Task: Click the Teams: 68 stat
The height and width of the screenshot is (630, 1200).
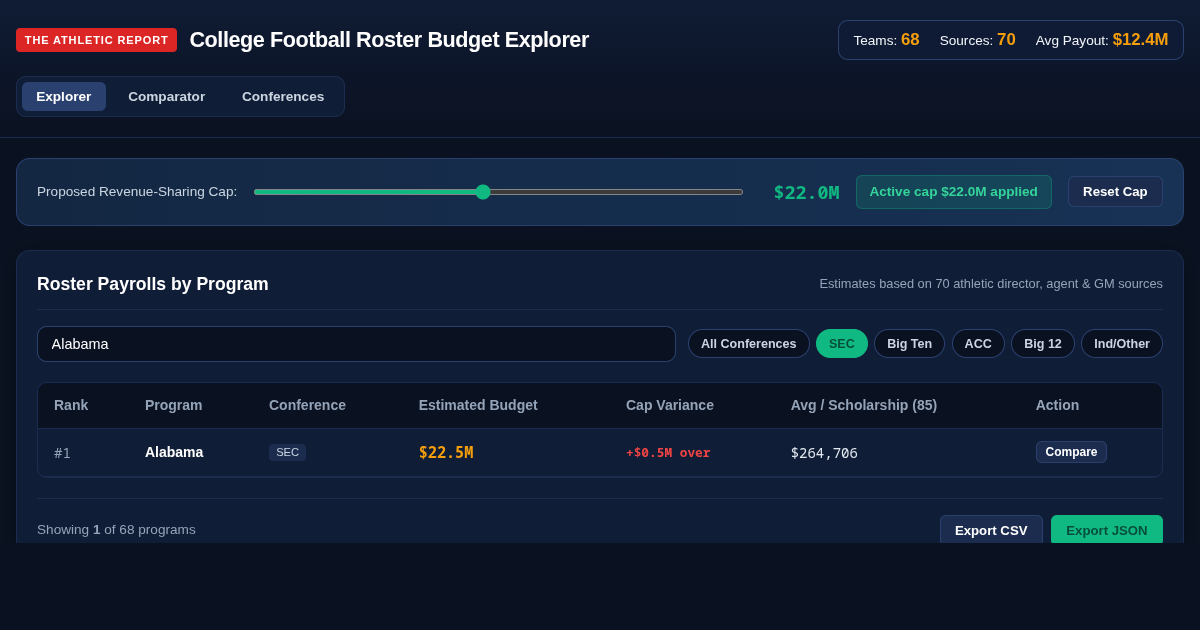Action: coord(886,40)
